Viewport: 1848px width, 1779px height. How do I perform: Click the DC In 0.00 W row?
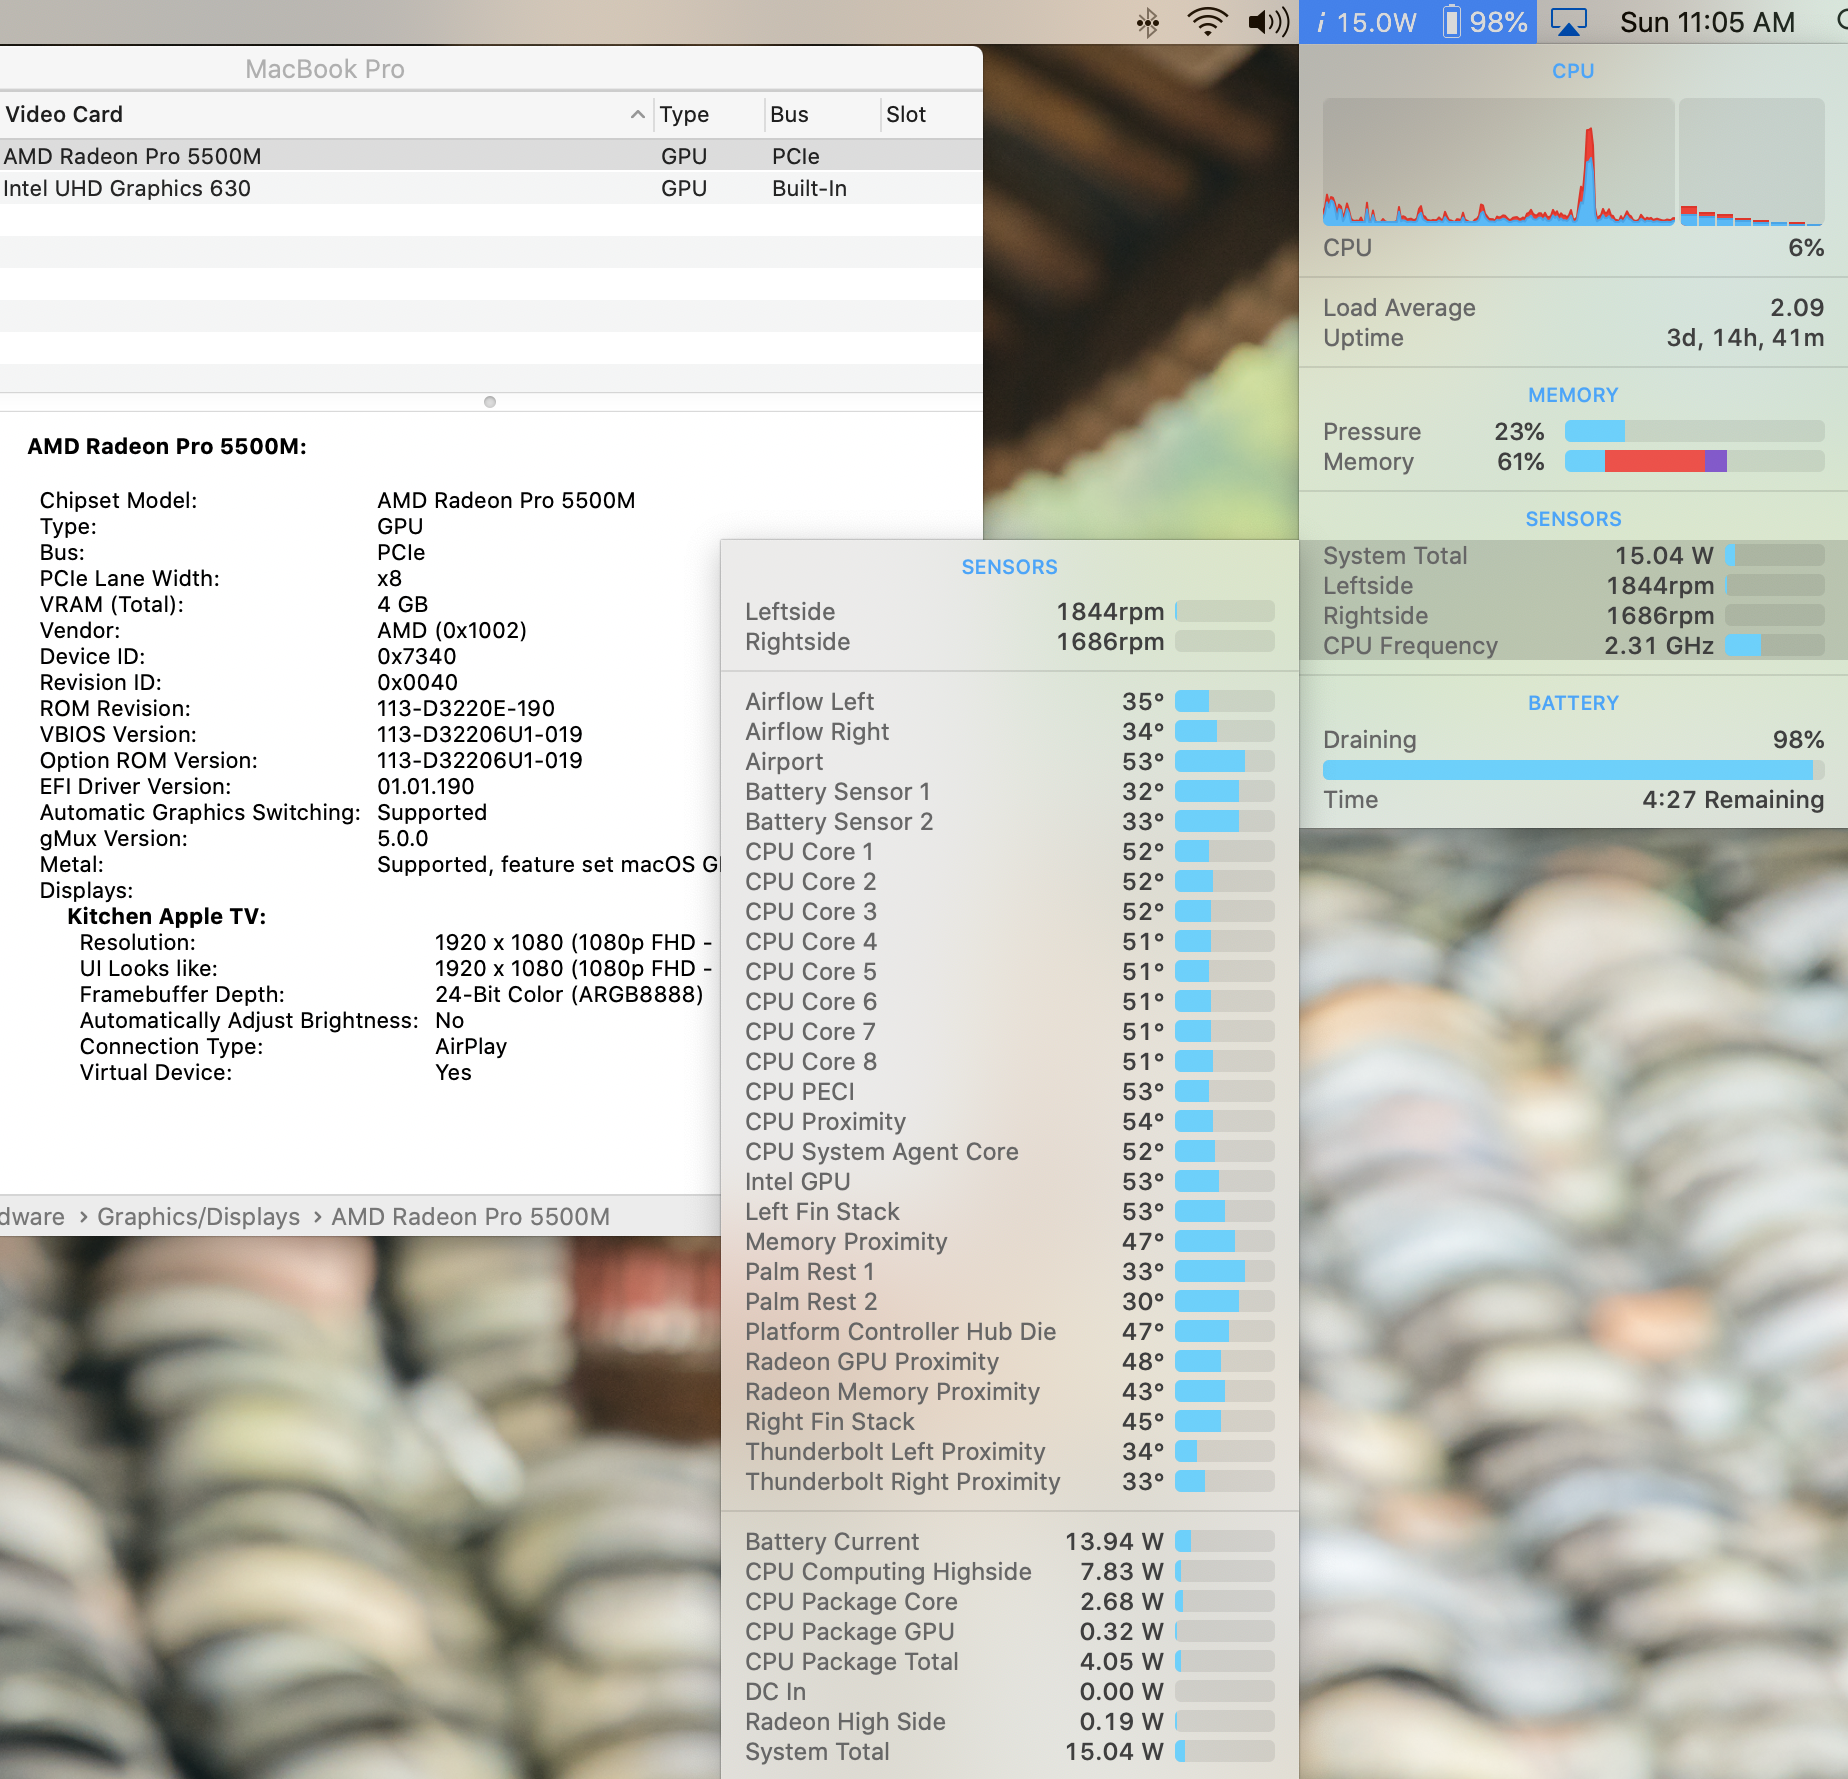[1009, 1691]
